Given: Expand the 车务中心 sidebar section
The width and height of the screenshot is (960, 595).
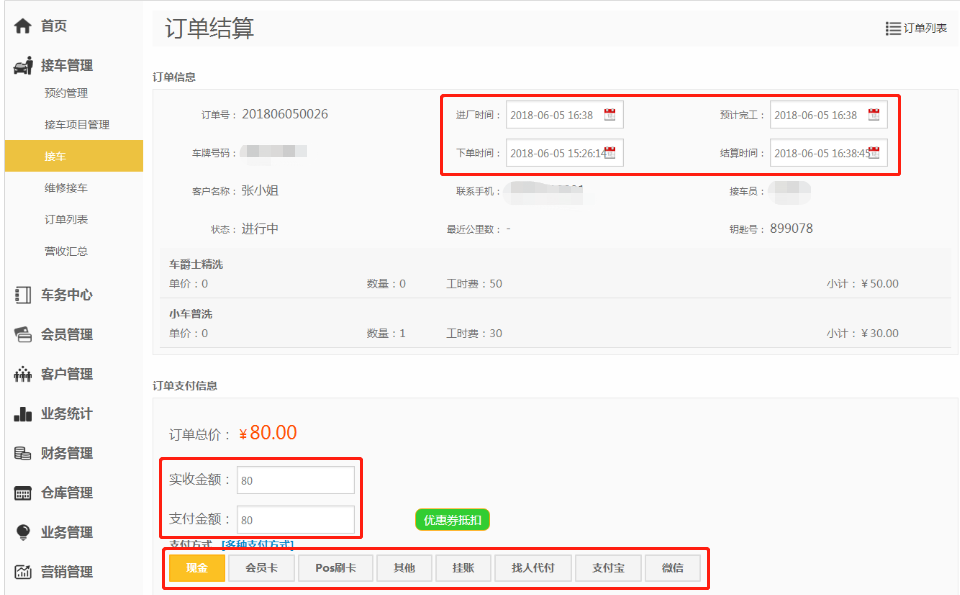Looking at the screenshot, I should coord(66,295).
